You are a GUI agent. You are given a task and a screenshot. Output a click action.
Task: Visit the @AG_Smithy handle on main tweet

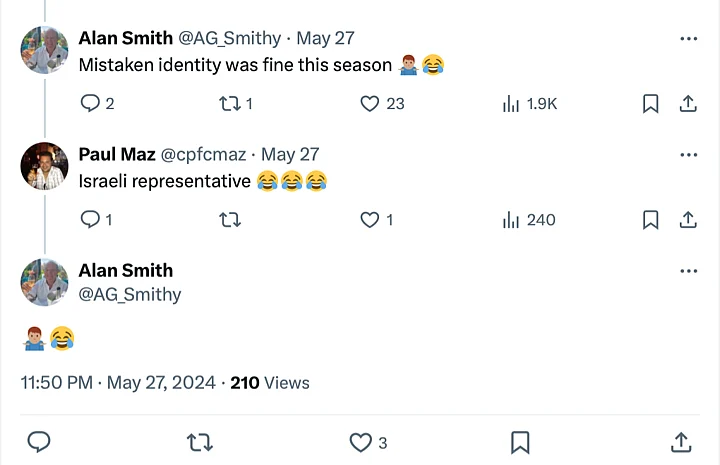tap(130, 294)
